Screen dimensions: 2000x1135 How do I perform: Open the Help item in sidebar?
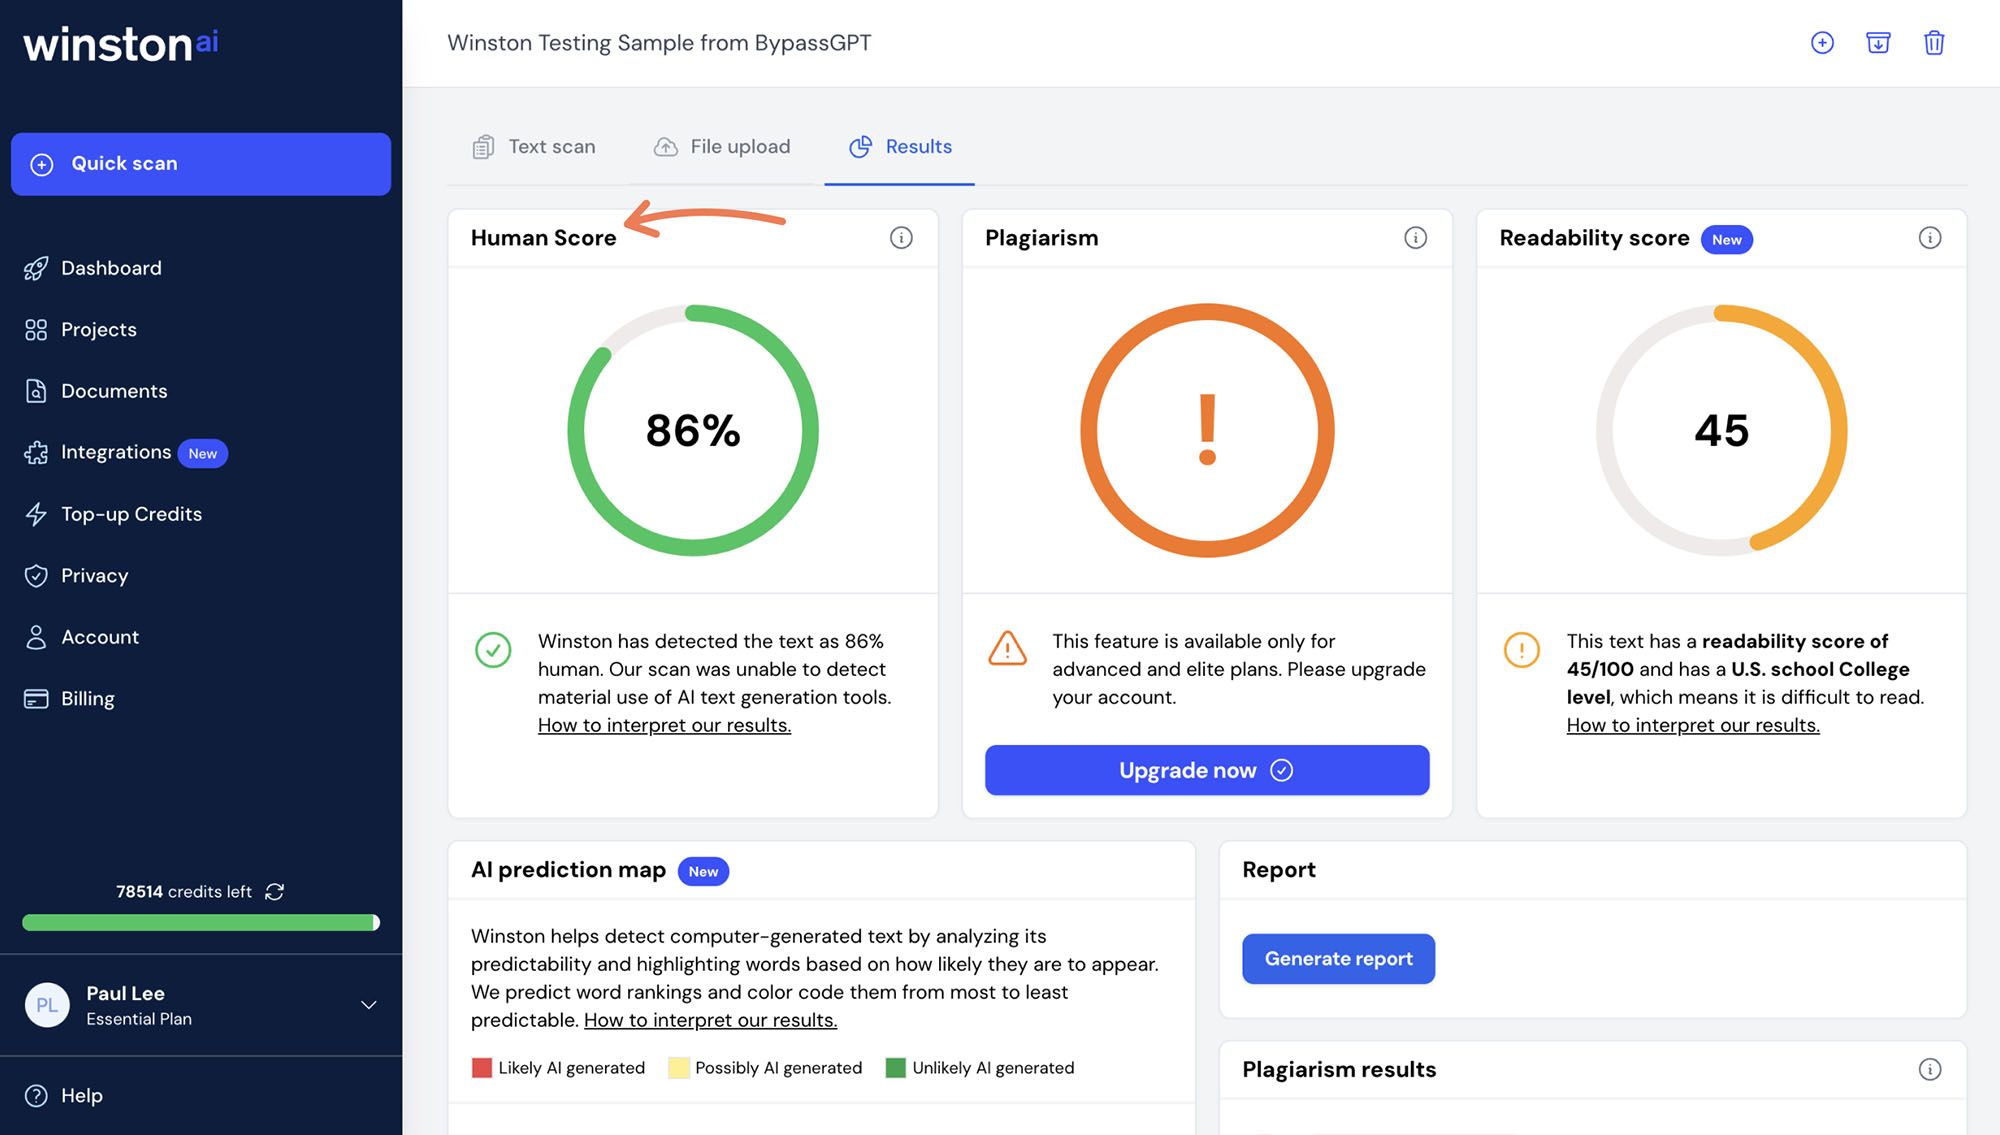tap(81, 1095)
